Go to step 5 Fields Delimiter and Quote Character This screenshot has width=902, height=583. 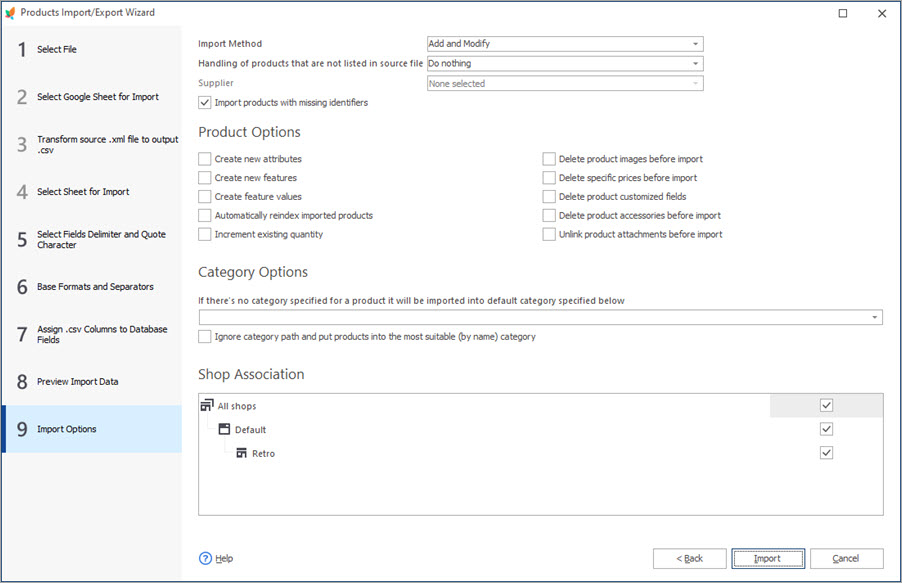click(92, 239)
